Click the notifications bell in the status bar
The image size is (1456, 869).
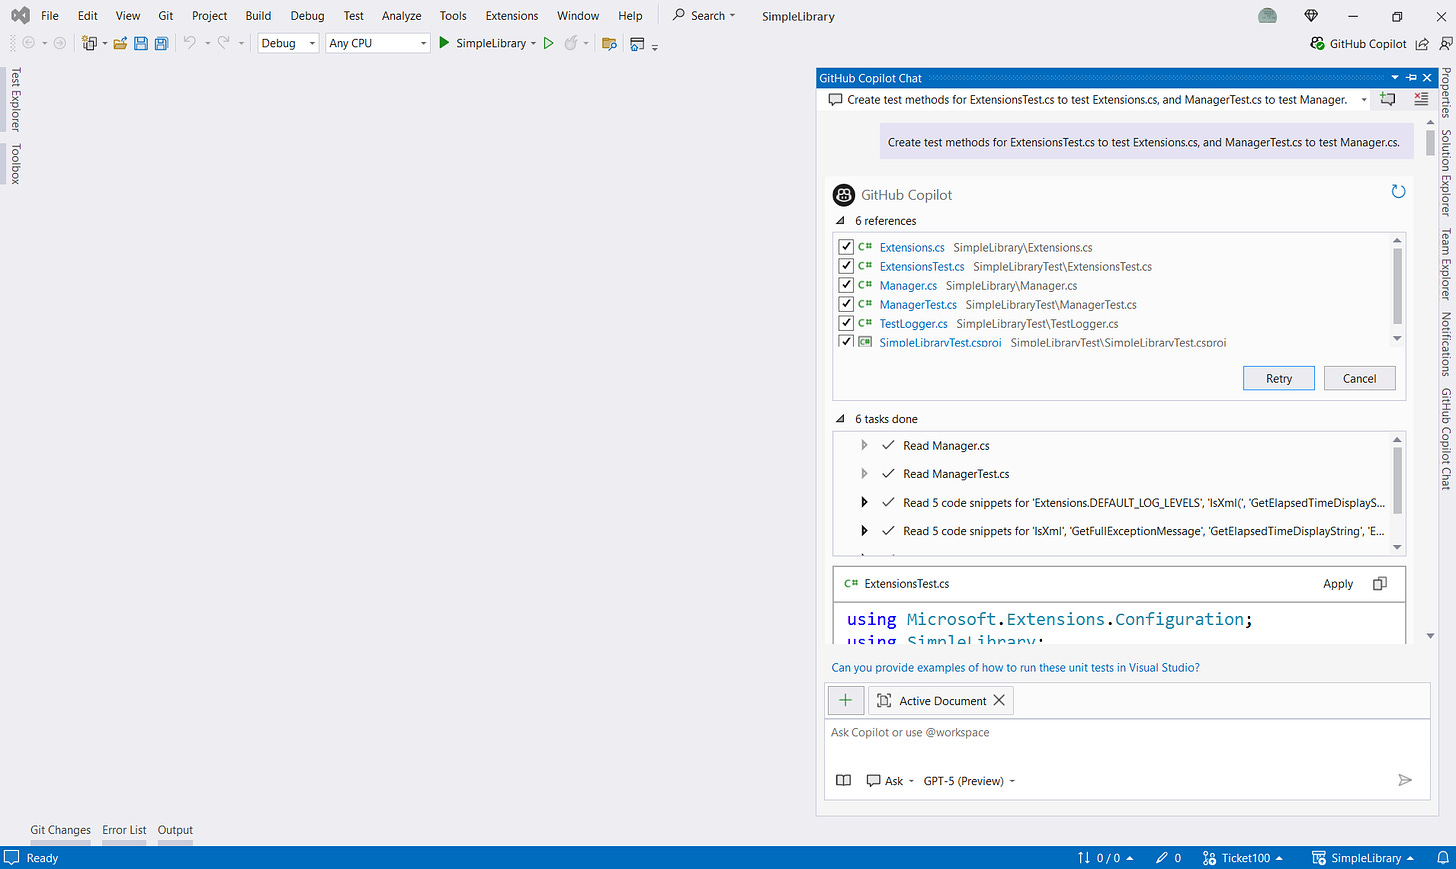tap(1442, 858)
